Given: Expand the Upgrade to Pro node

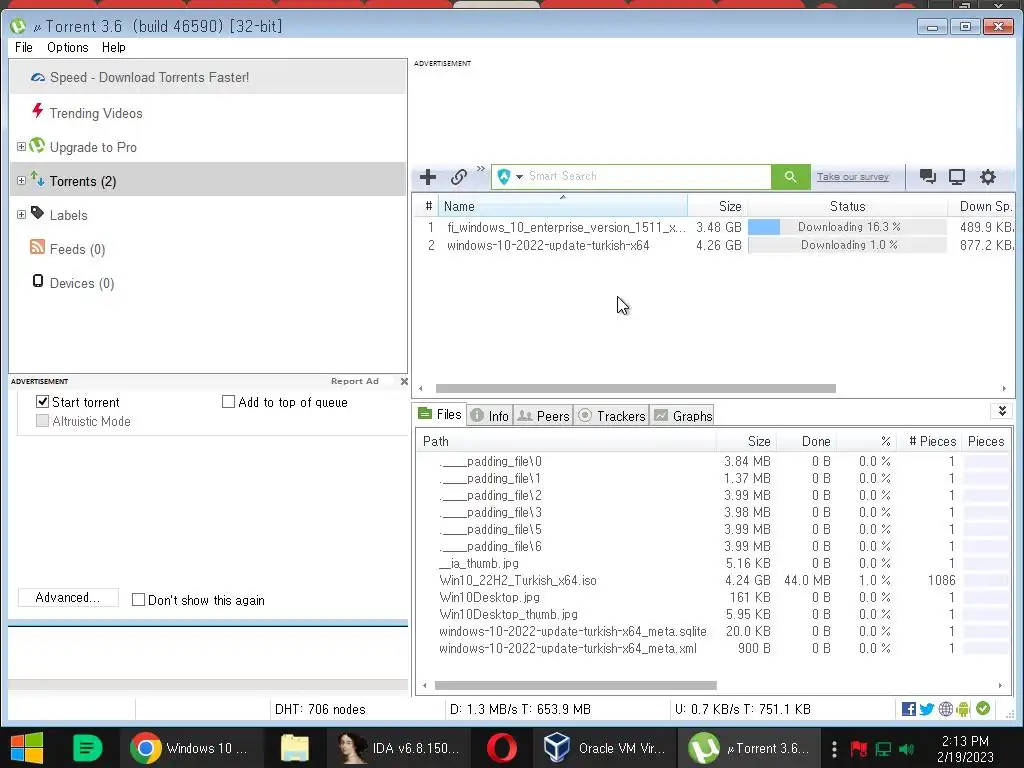Looking at the screenshot, I should tap(21, 146).
